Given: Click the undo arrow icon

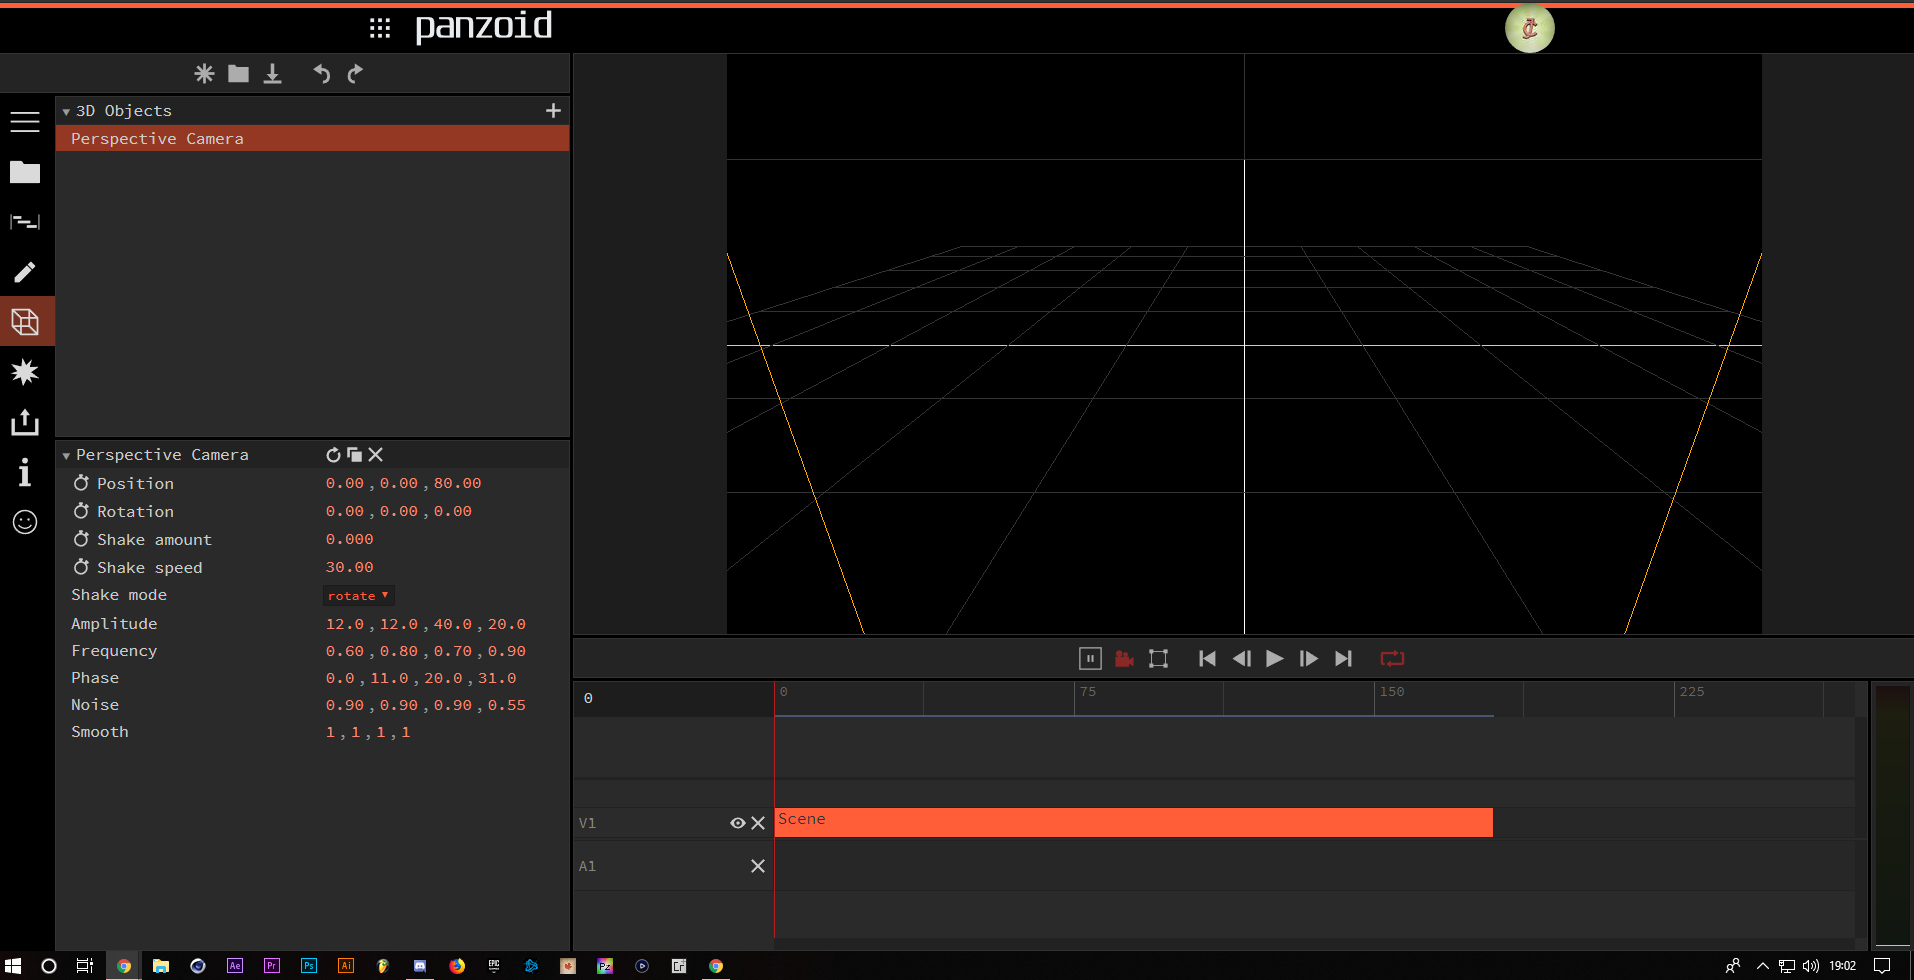Looking at the screenshot, I should point(321,74).
